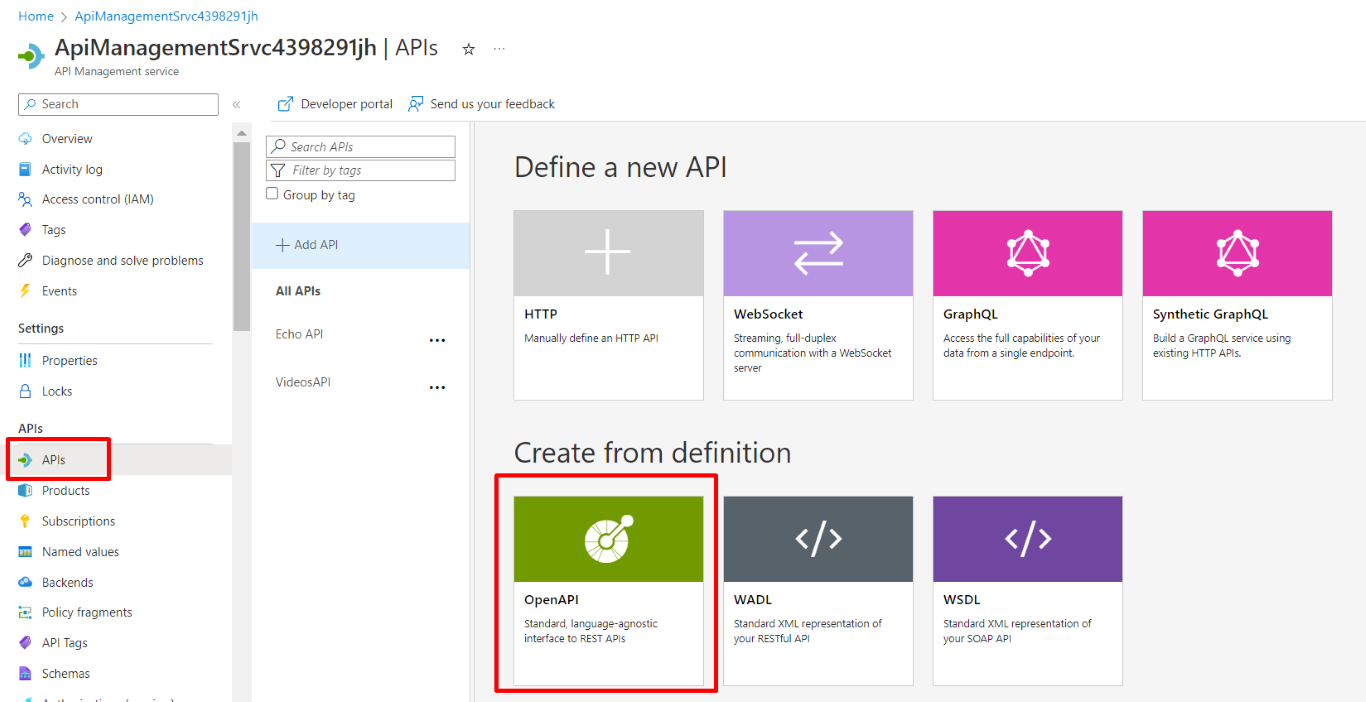Open Backends in sidebar
This screenshot has width=1366, height=702.
click(x=67, y=582)
